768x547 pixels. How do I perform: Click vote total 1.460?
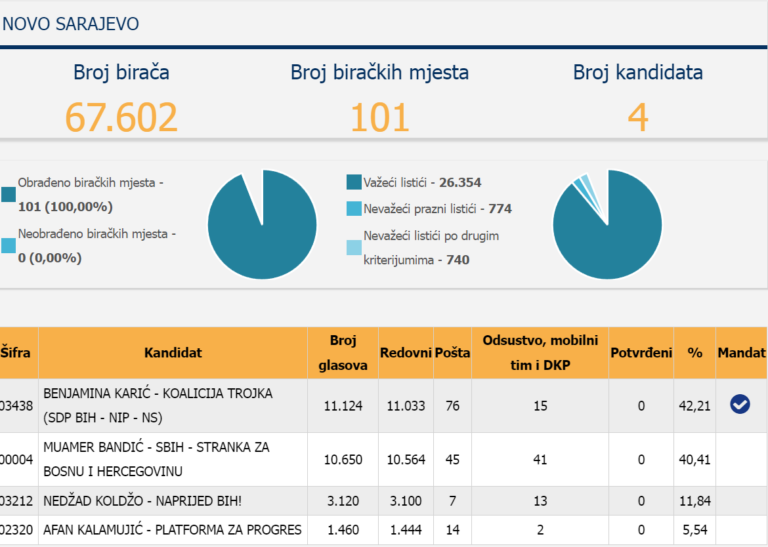point(343,530)
